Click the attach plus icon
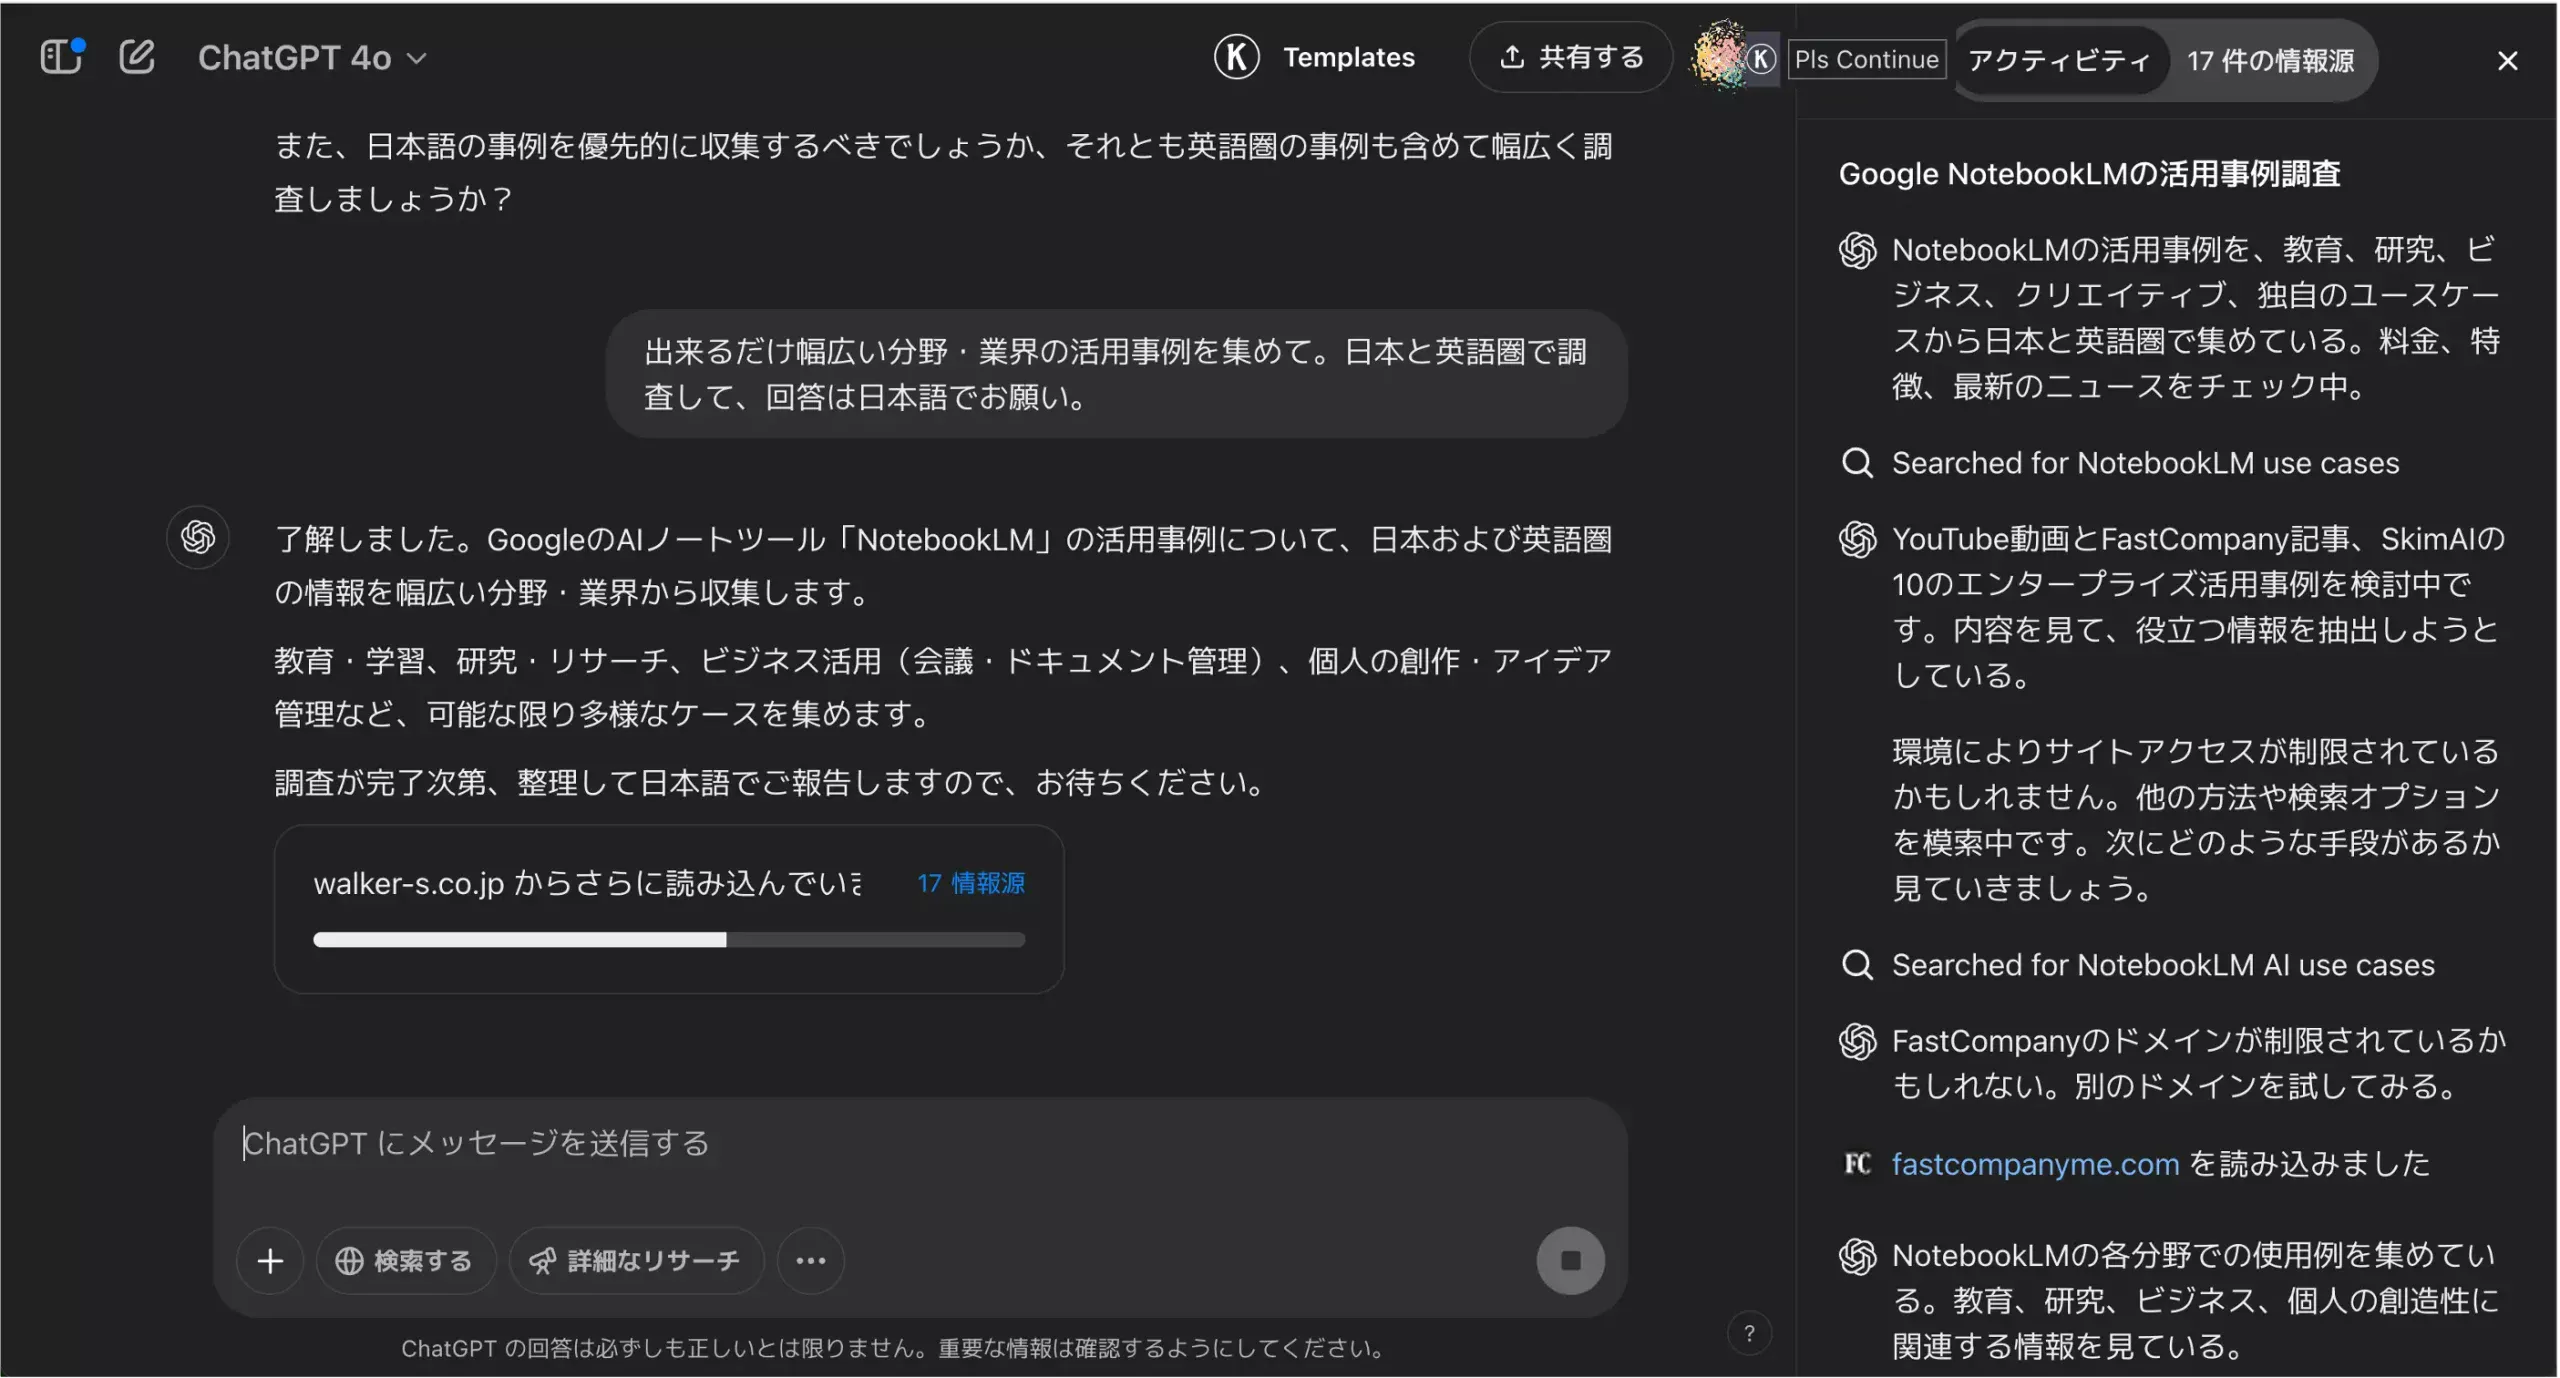This screenshot has height=1378, width=2560. tap(270, 1259)
